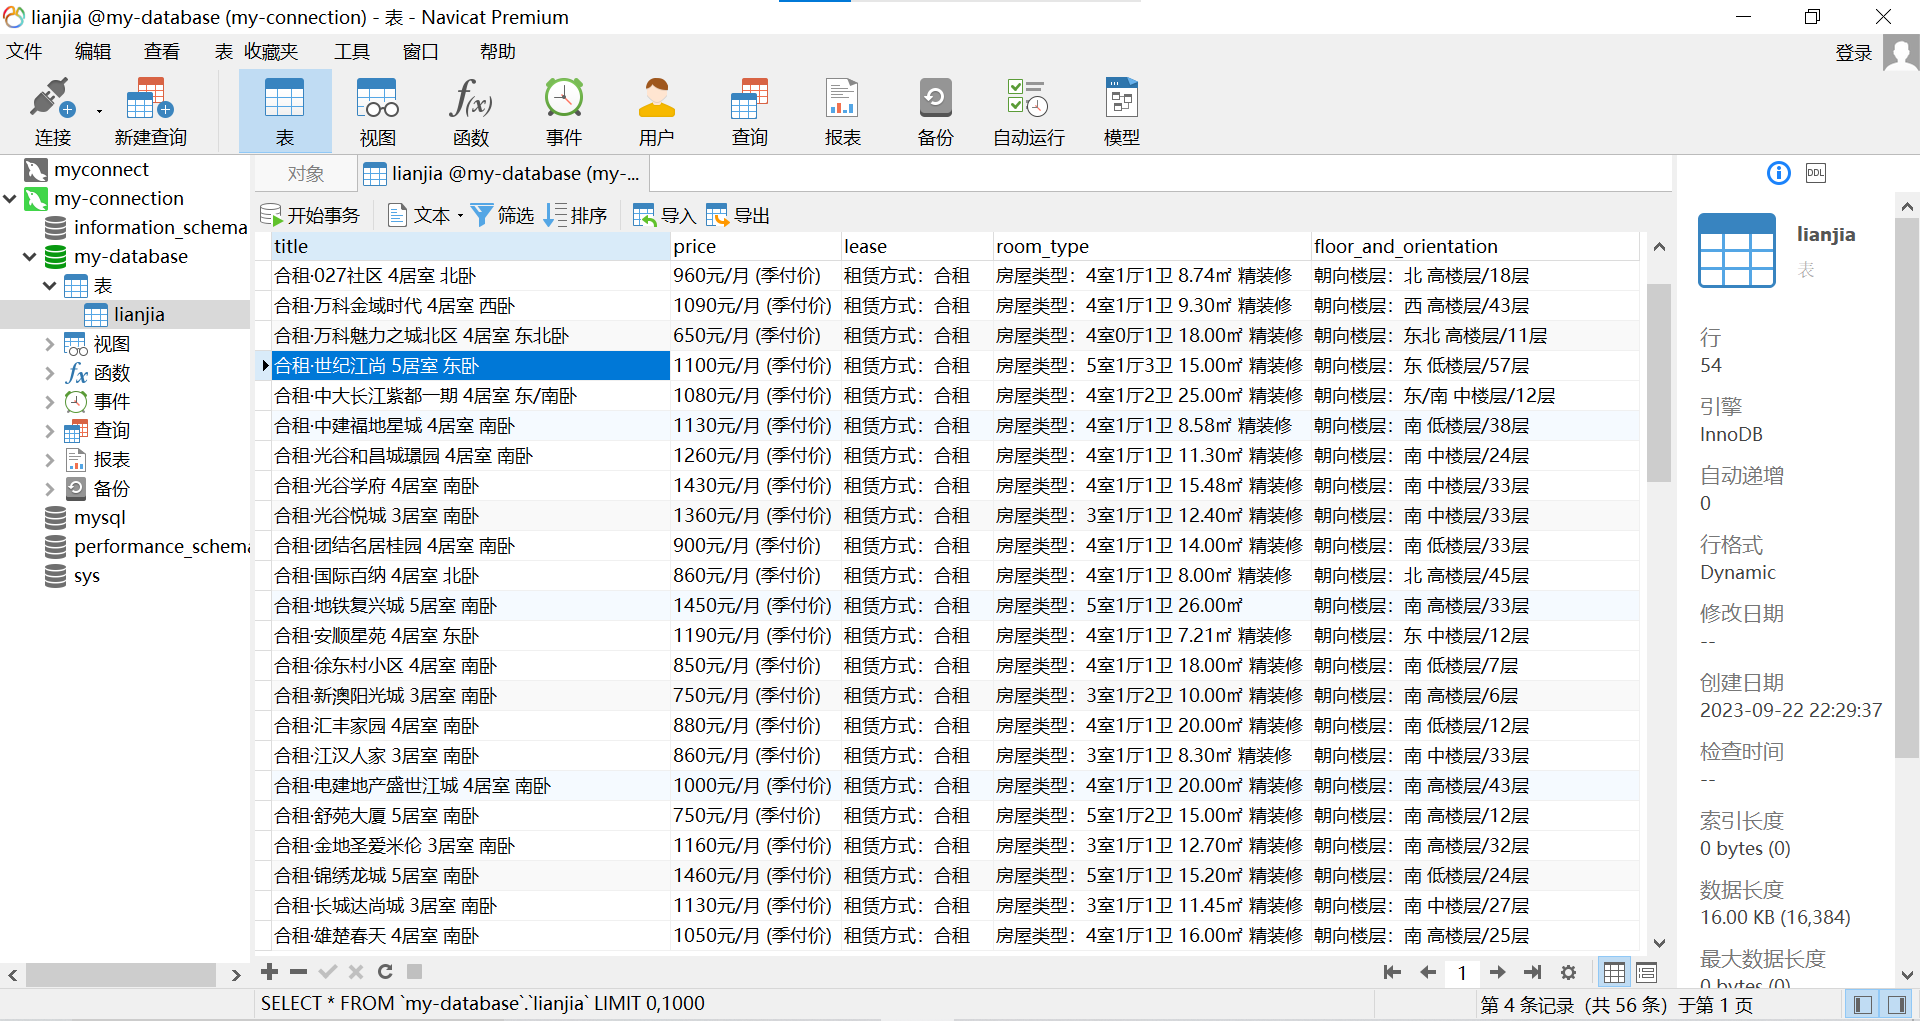1920x1021 pixels.
Task: Expand the 事件 tree node
Action: pos(50,402)
